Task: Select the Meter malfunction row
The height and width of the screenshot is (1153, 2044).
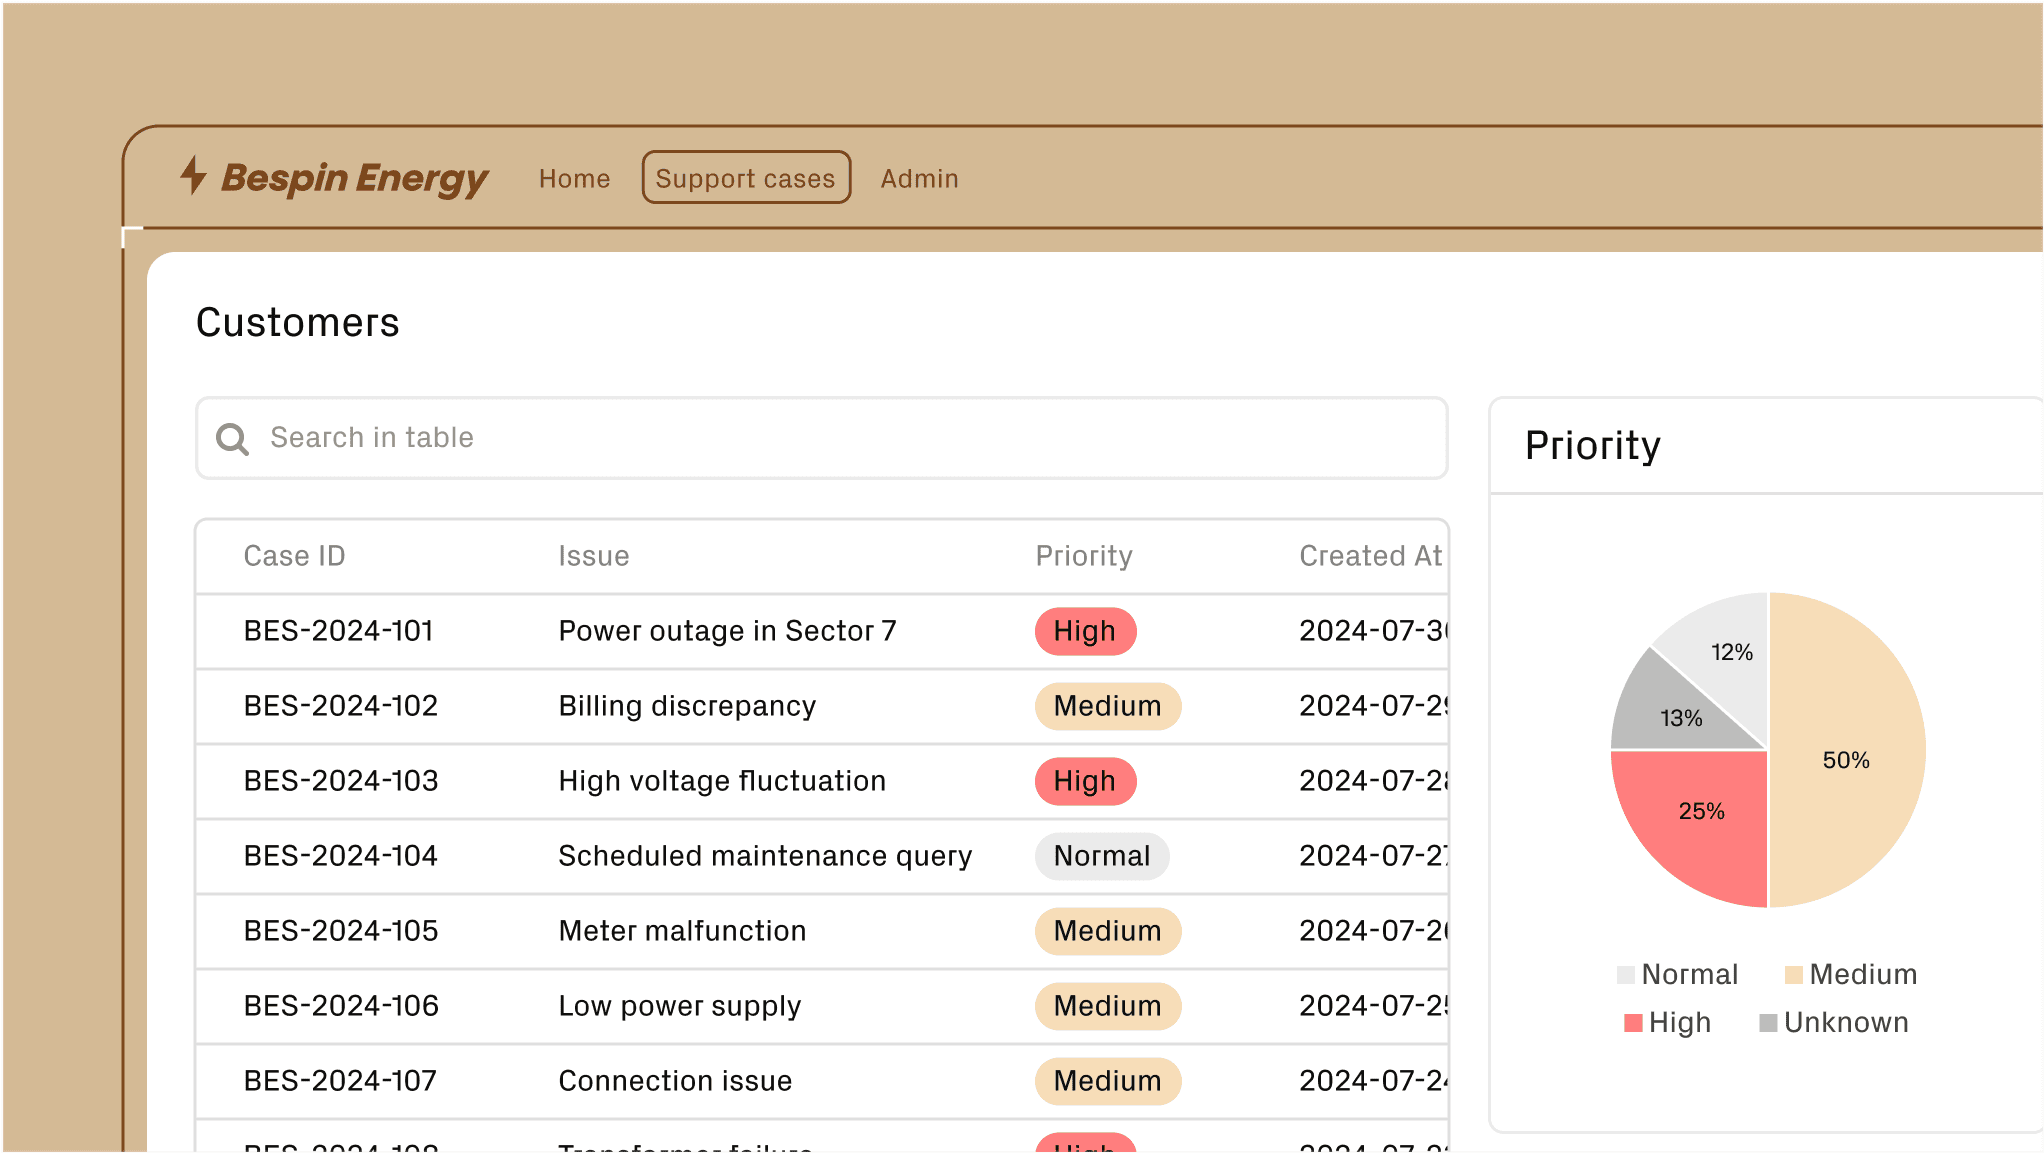Action: point(682,931)
